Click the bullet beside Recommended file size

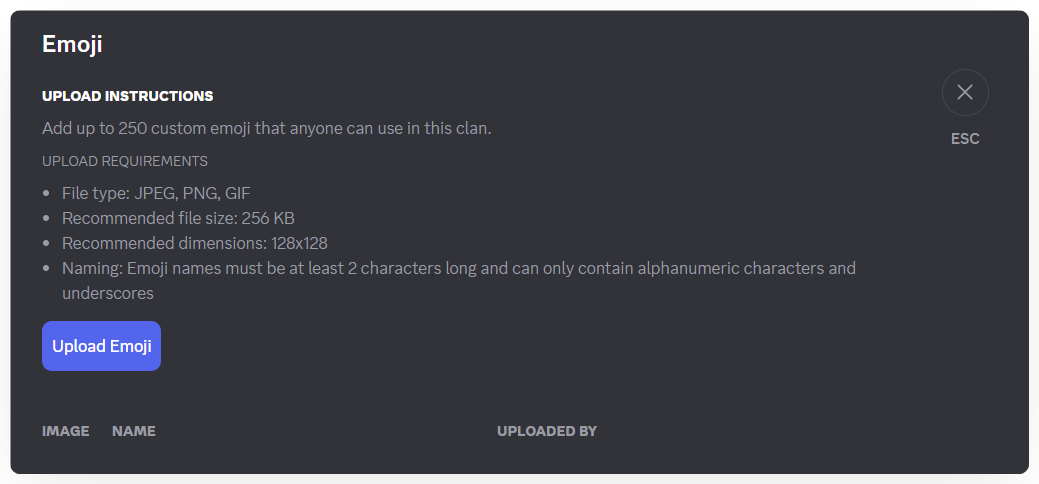(47, 218)
